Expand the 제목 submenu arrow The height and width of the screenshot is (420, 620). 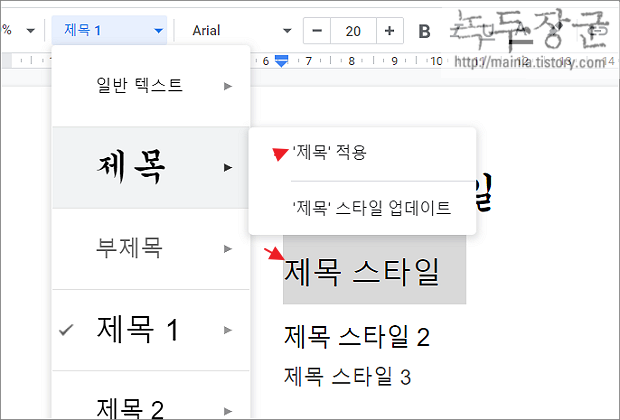coord(227,167)
